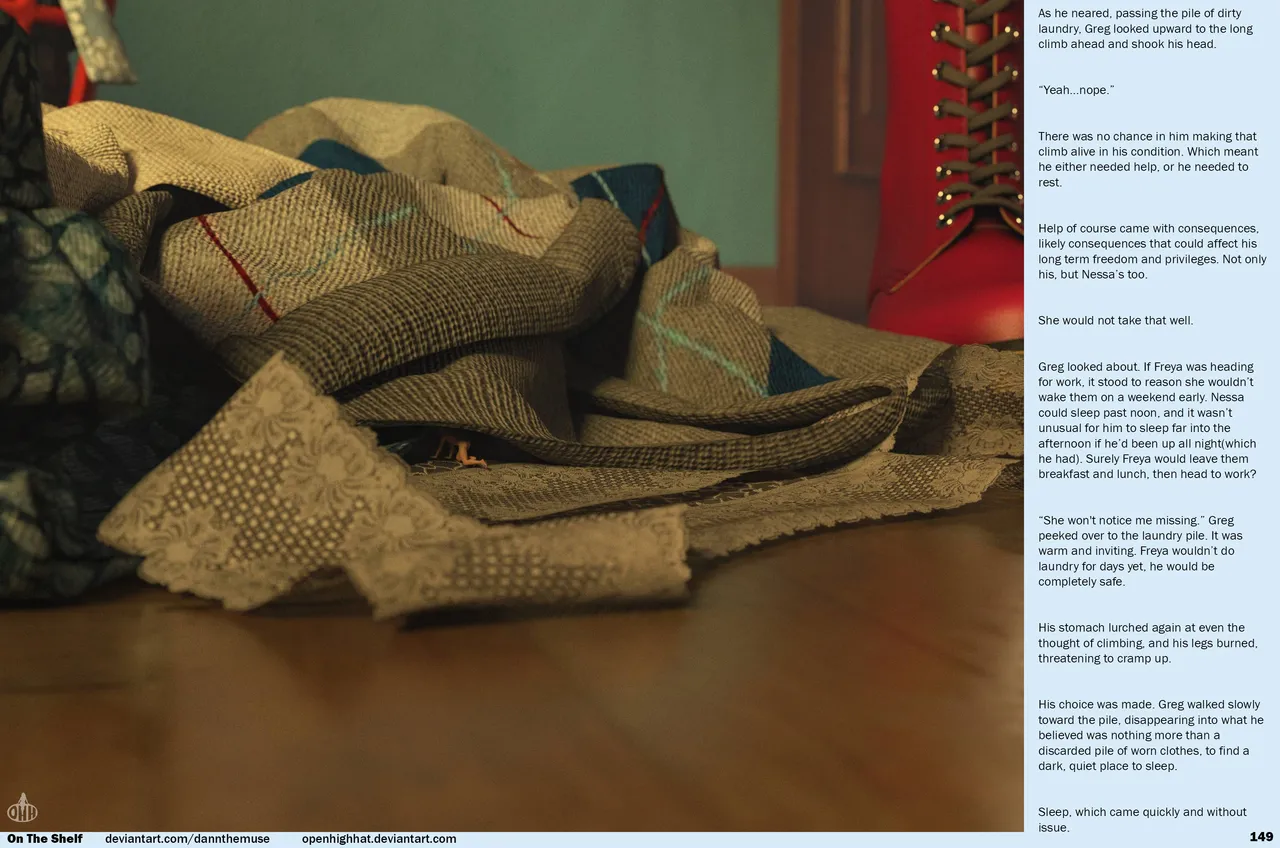Click the "On The Shelf" title text
This screenshot has height=848, width=1280.
click(x=45, y=839)
